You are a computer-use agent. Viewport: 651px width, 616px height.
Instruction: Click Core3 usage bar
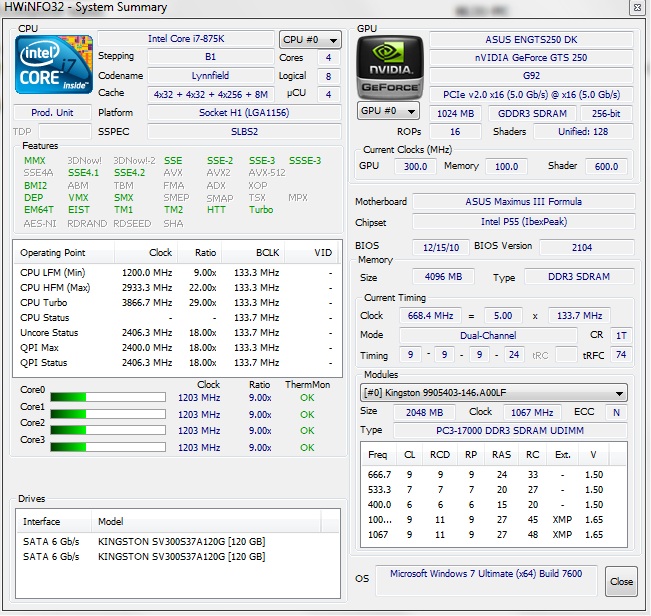coord(108,447)
